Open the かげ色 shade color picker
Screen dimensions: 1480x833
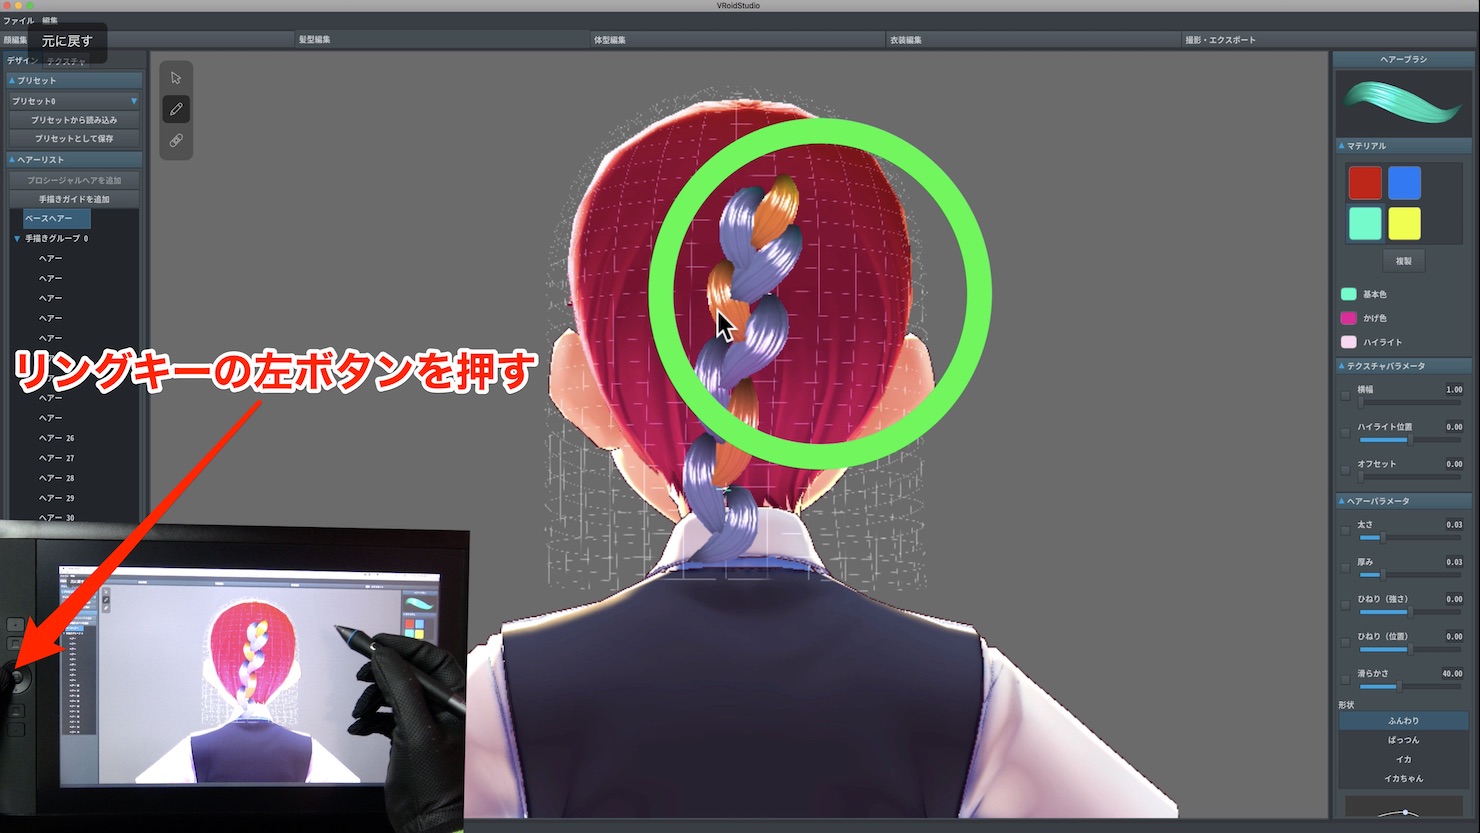(1348, 318)
